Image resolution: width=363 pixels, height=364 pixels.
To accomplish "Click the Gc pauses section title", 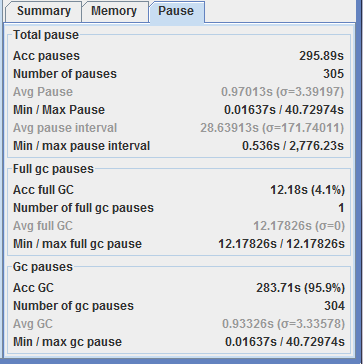I will 43,267.
